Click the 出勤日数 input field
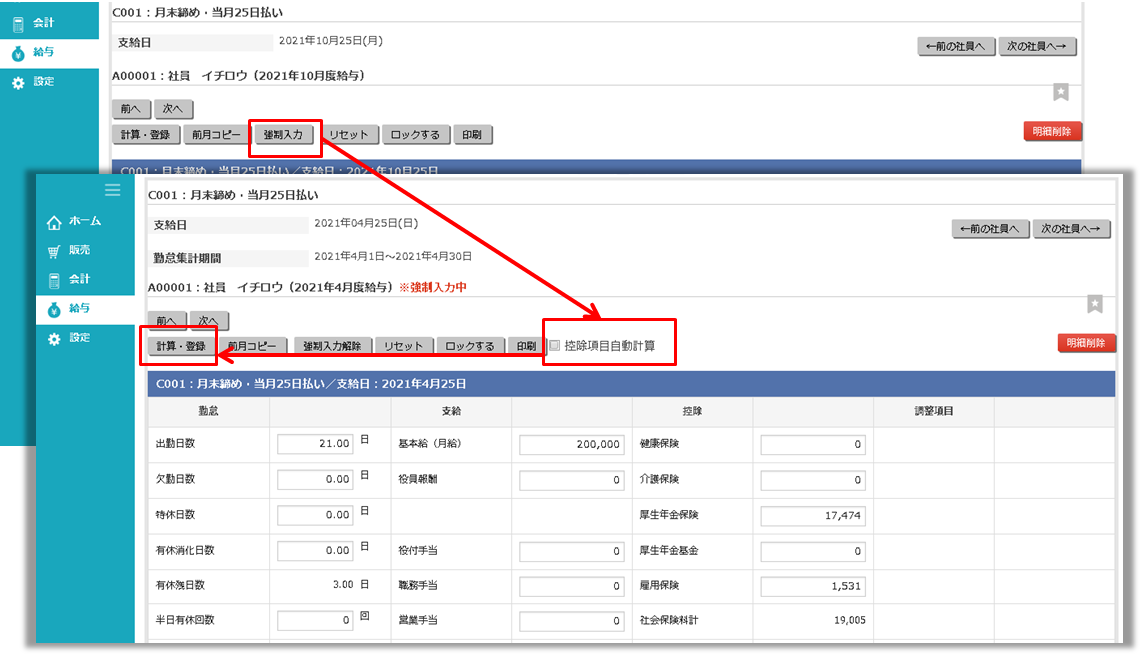 coord(315,444)
